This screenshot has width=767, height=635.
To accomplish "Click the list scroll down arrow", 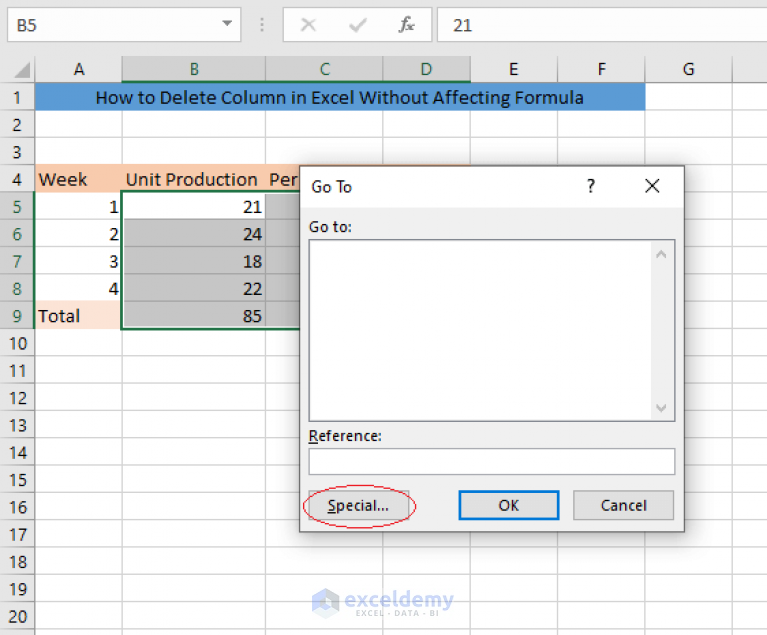I will coord(661,408).
